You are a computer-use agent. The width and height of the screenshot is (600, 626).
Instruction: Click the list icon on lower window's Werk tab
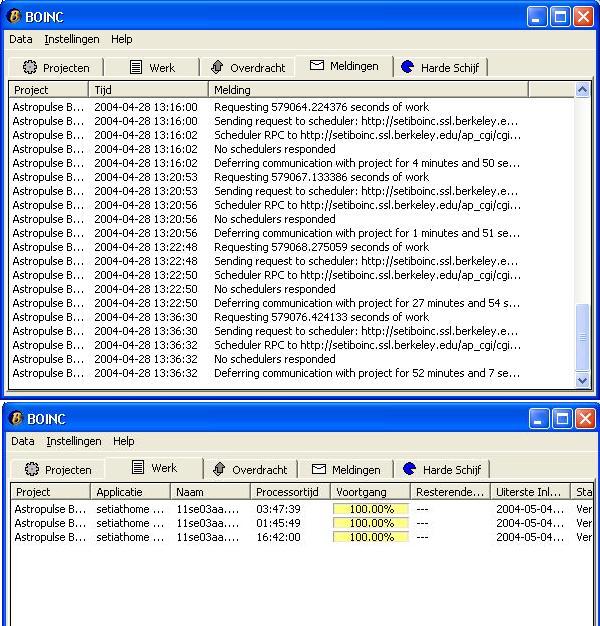point(138,467)
